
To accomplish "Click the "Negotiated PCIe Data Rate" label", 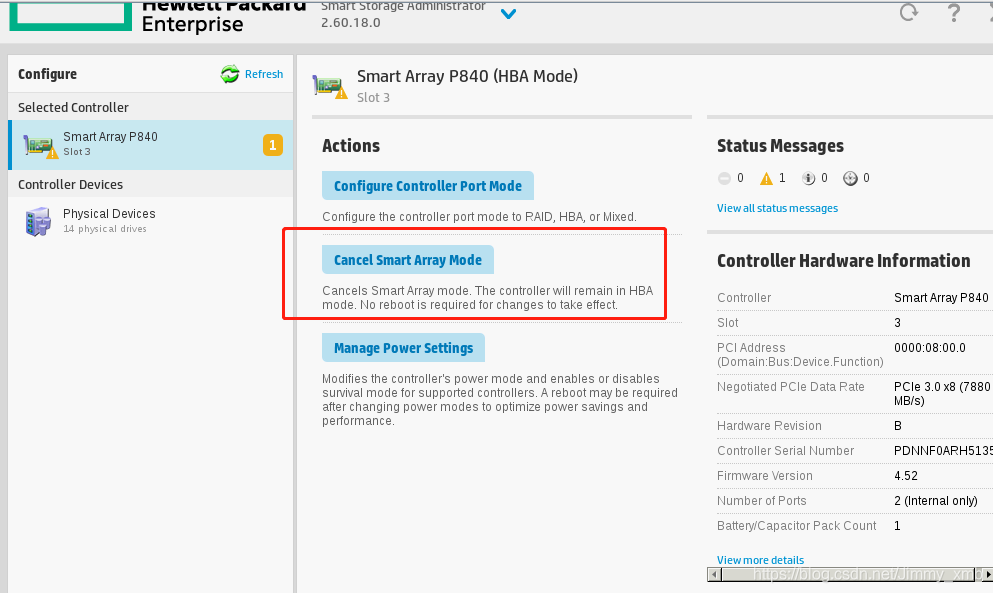I will [x=790, y=386].
